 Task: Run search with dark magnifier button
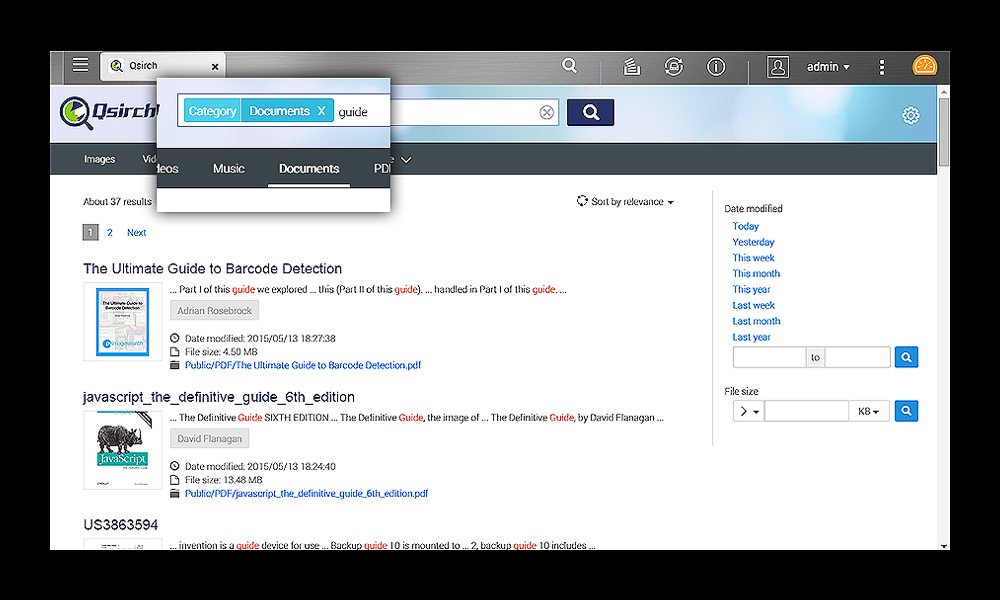pos(590,112)
